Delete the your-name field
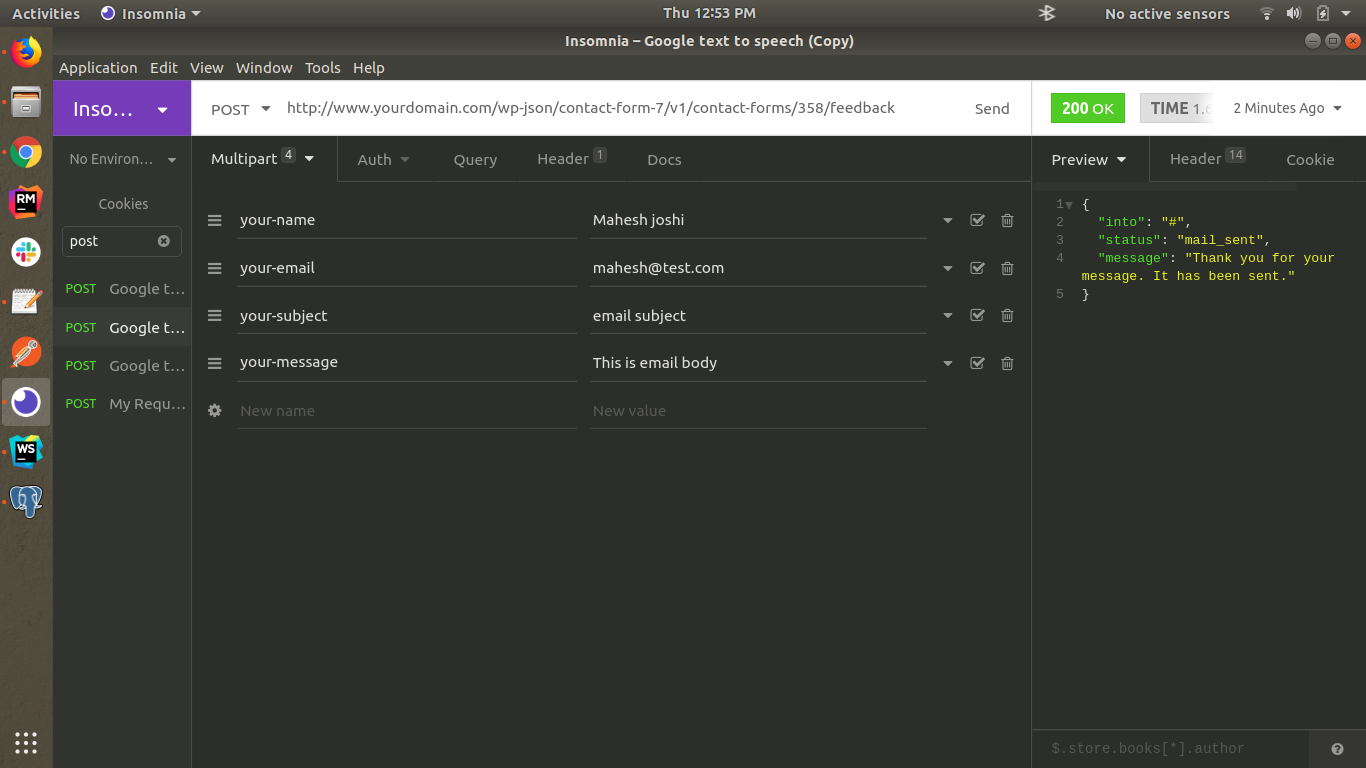Screen dimensions: 1366x768 [x=1007, y=220]
